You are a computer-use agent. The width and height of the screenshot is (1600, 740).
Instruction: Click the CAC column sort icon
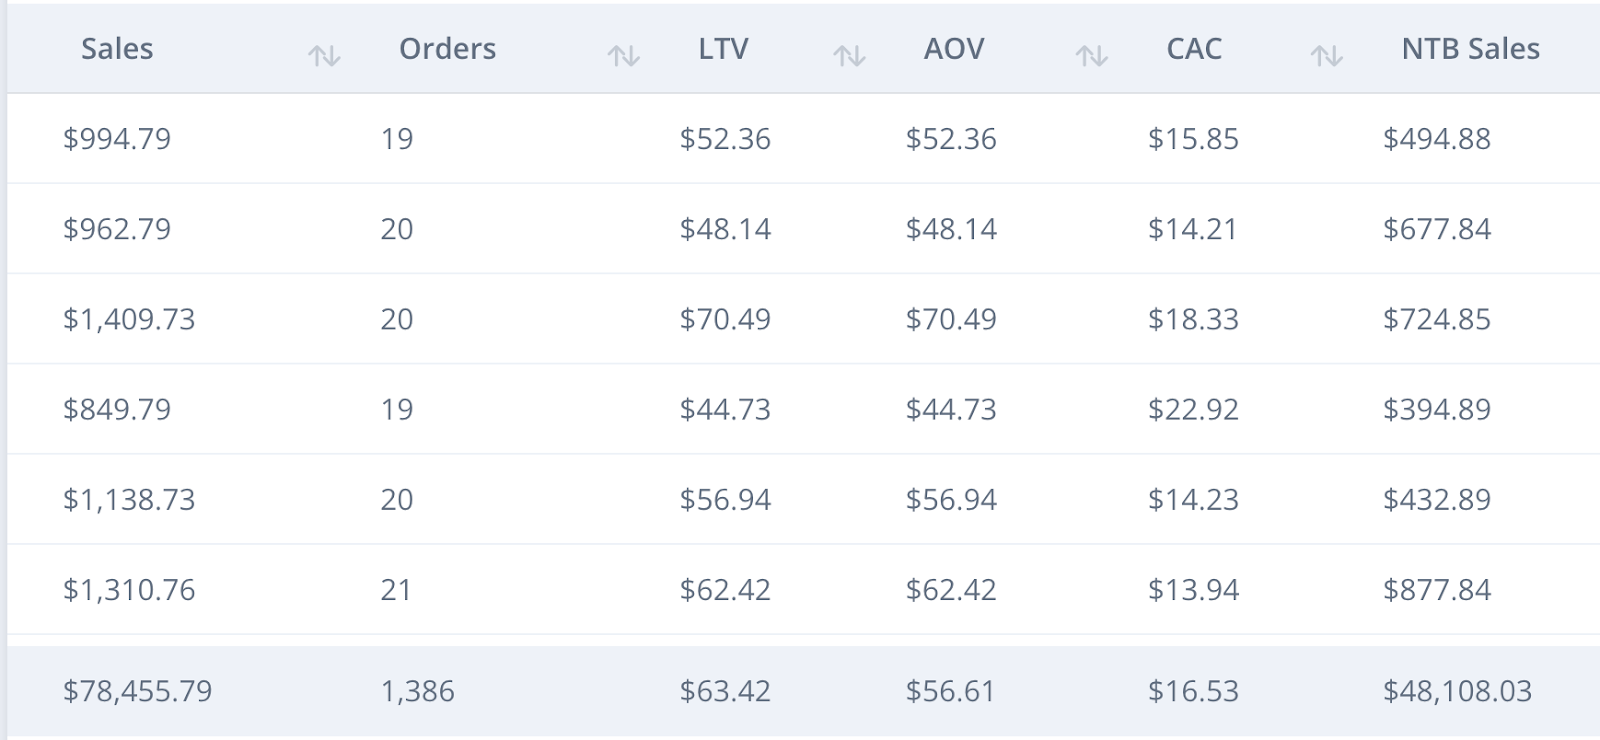1327,56
